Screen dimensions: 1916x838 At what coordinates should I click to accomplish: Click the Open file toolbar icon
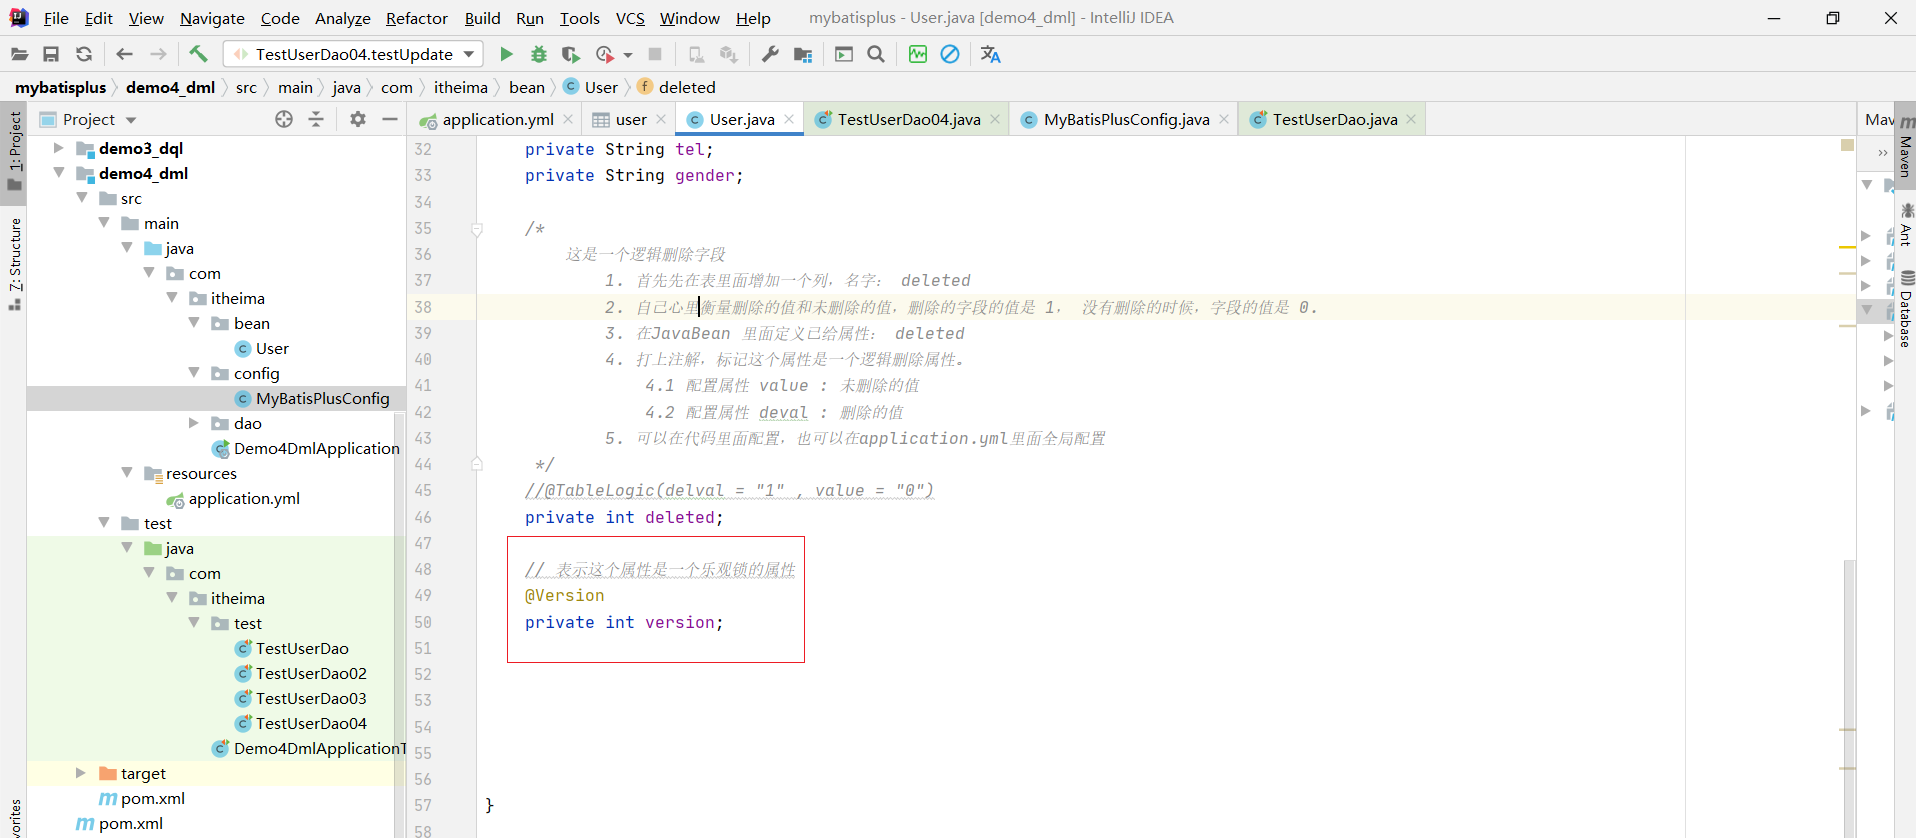(19, 54)
